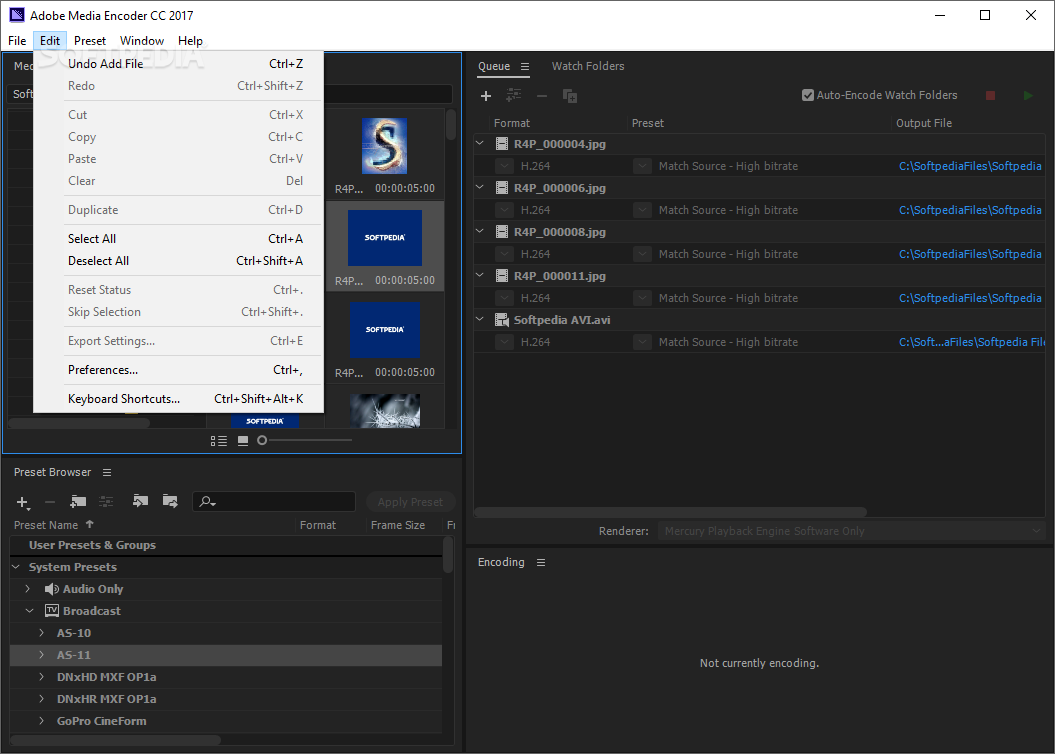Open preset dropdown for R4P_000004.jpg output
Image resolution: width=1055 pixels, height=754 pixels.
point(643,166)
